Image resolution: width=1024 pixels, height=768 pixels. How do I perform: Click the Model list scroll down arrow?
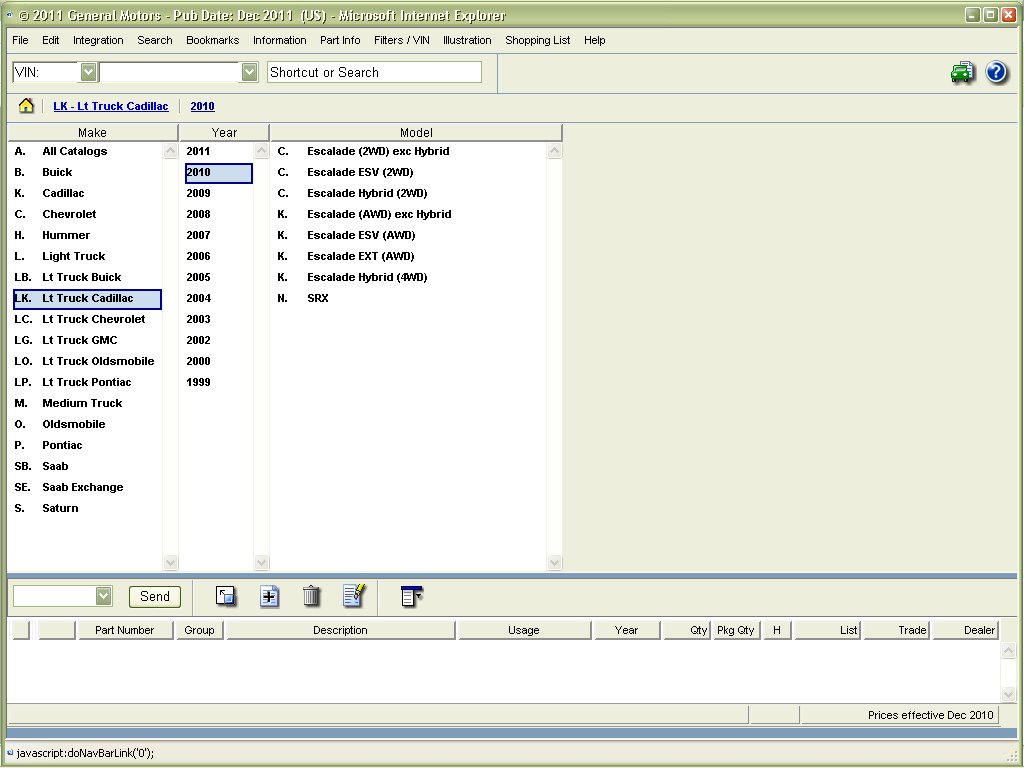pyautogui.click(x=554, y=562)
